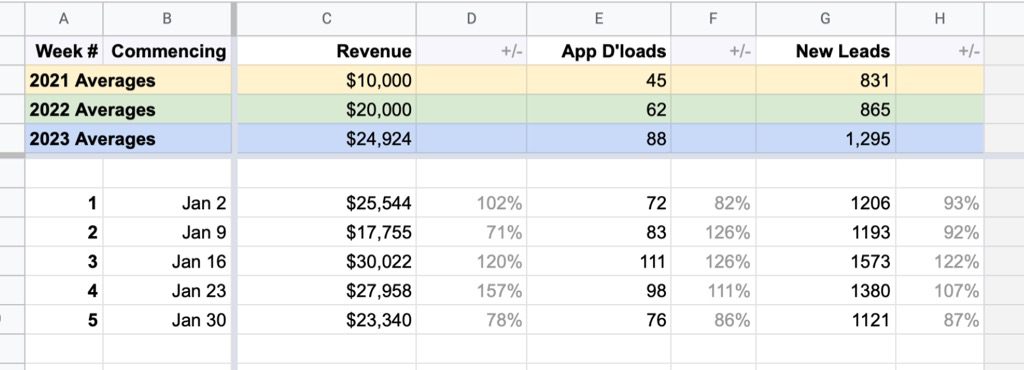Select column E header
1024x370 pixels.
pyautogui.click(x=599, y=19)
